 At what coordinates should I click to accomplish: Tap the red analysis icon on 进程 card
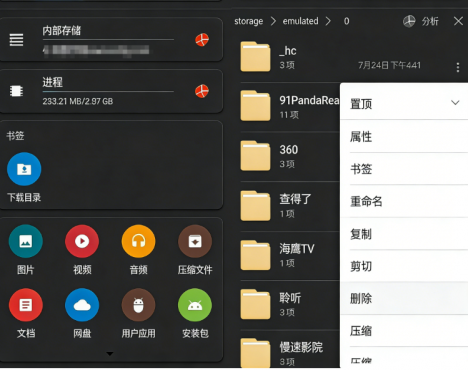[x=202, y=91]
